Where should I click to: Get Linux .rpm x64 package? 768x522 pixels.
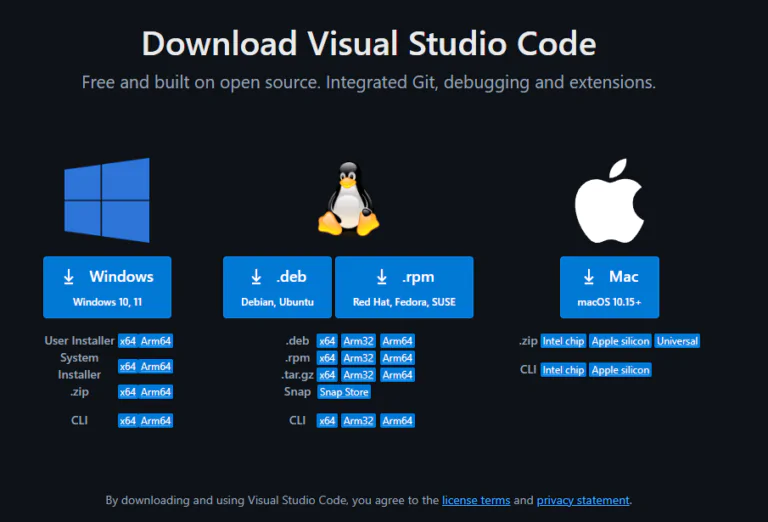tap(327, 358)
